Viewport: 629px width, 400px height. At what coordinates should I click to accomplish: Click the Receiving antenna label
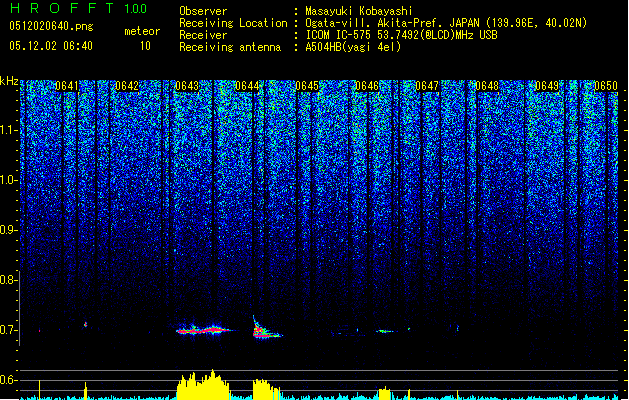click(x=230, y=47)
